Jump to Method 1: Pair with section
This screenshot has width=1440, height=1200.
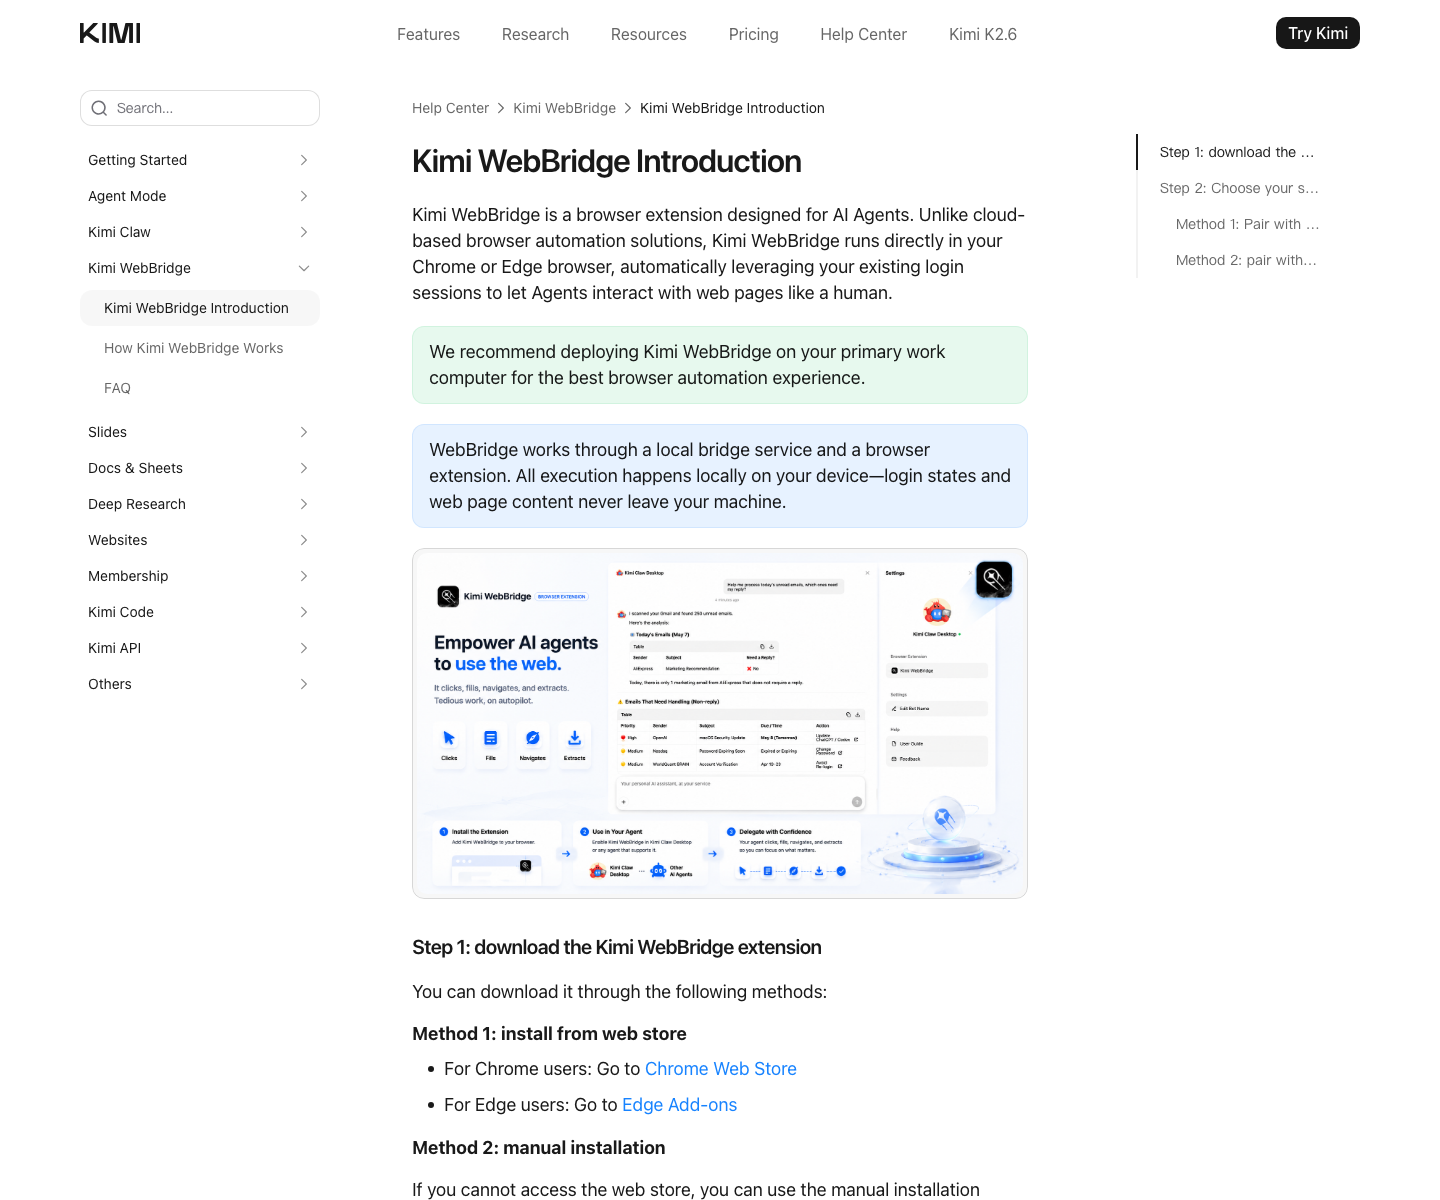[1248, 224]
